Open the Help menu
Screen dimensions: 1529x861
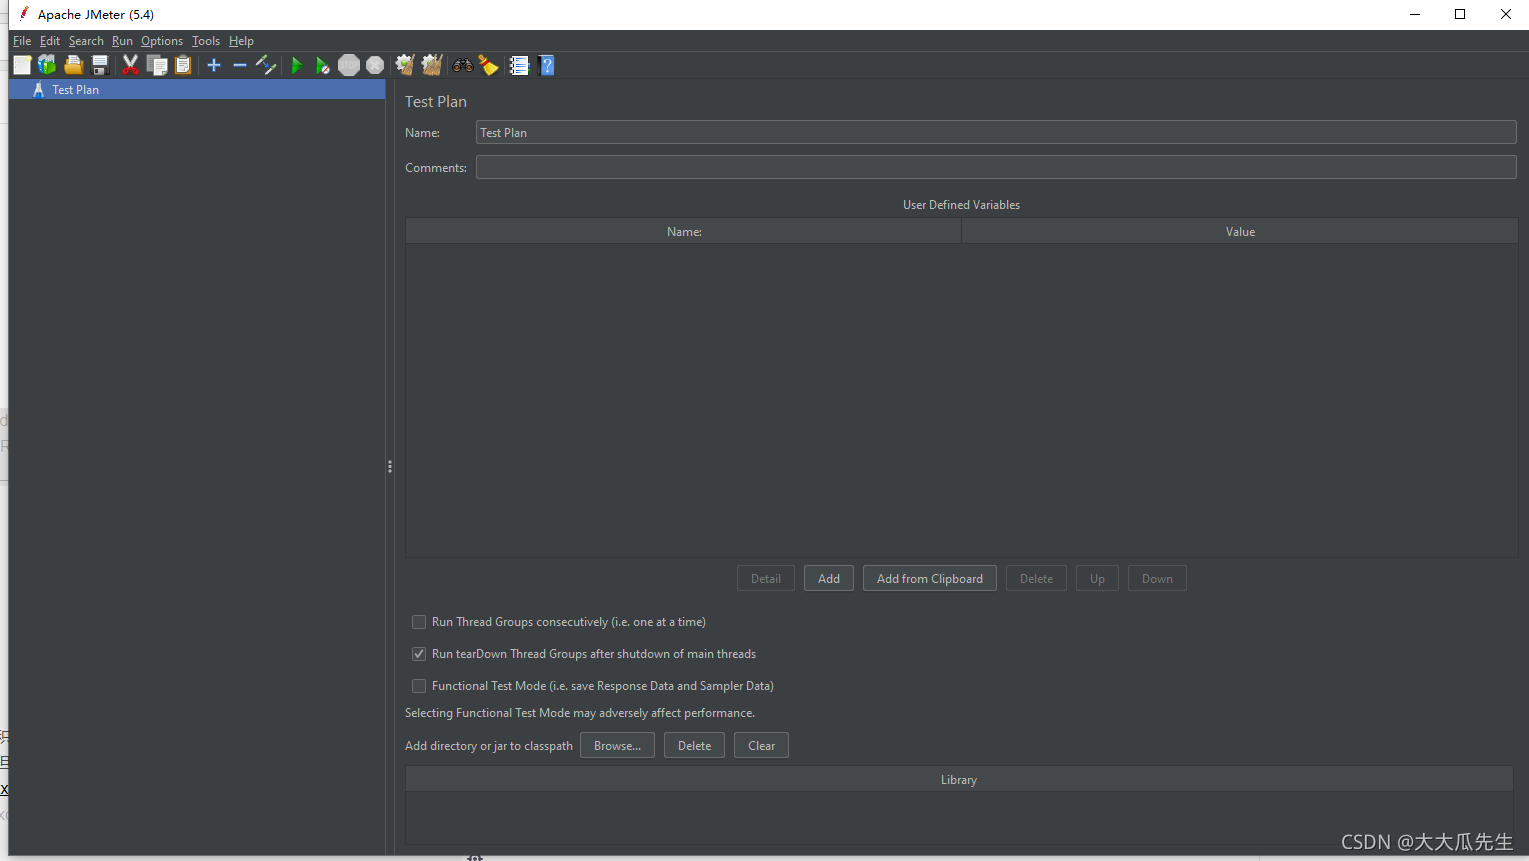click(x=241, y=41)
